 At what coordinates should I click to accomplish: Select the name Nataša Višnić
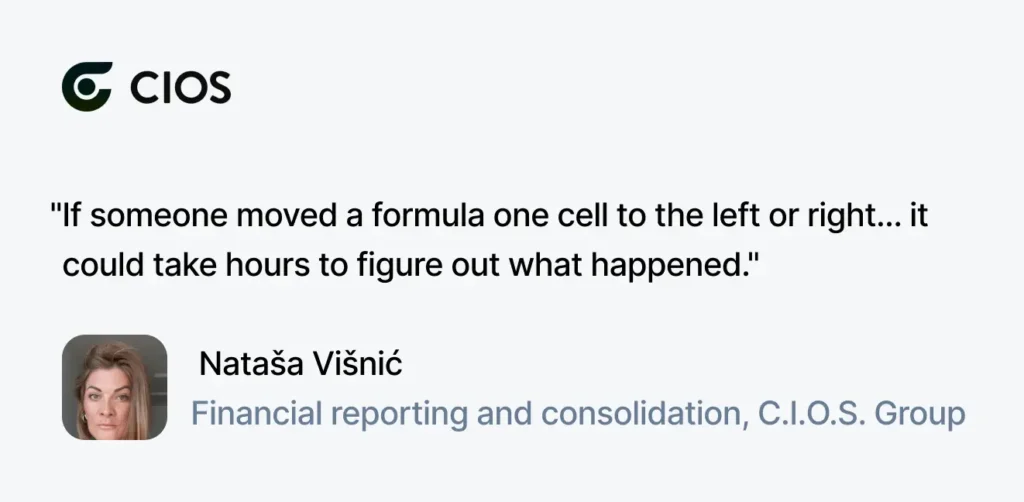pyautogui.click(x=300, y=364)
